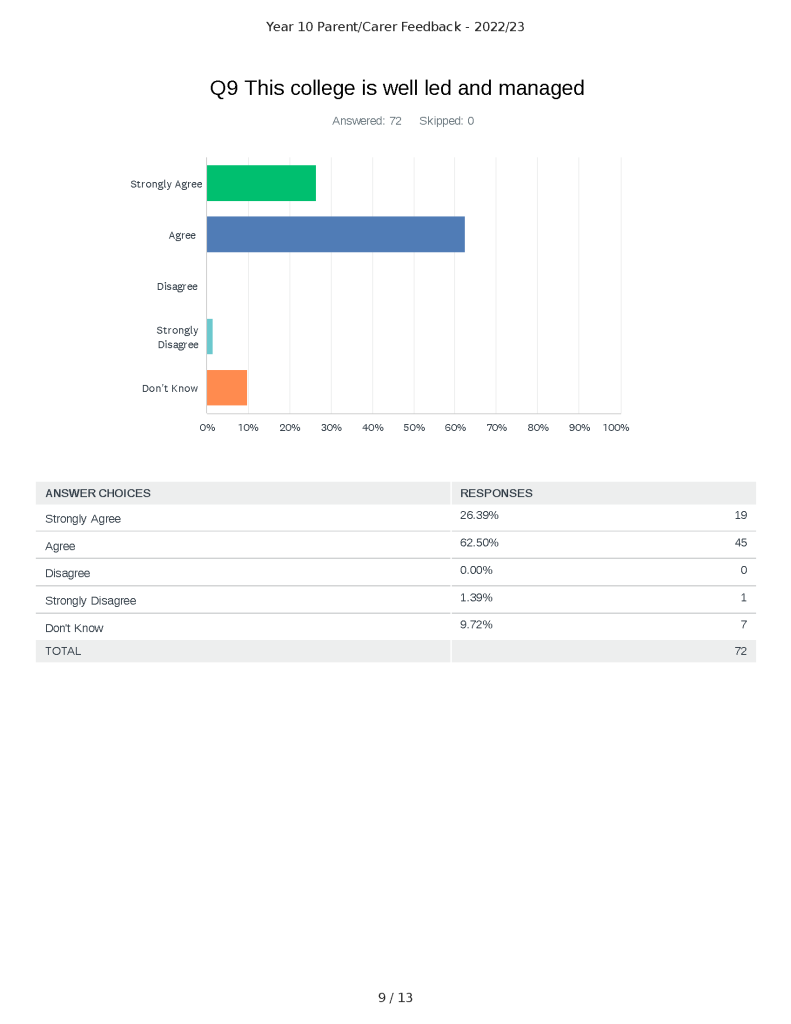Click the Don't Know table row label

tap(74, 628)
